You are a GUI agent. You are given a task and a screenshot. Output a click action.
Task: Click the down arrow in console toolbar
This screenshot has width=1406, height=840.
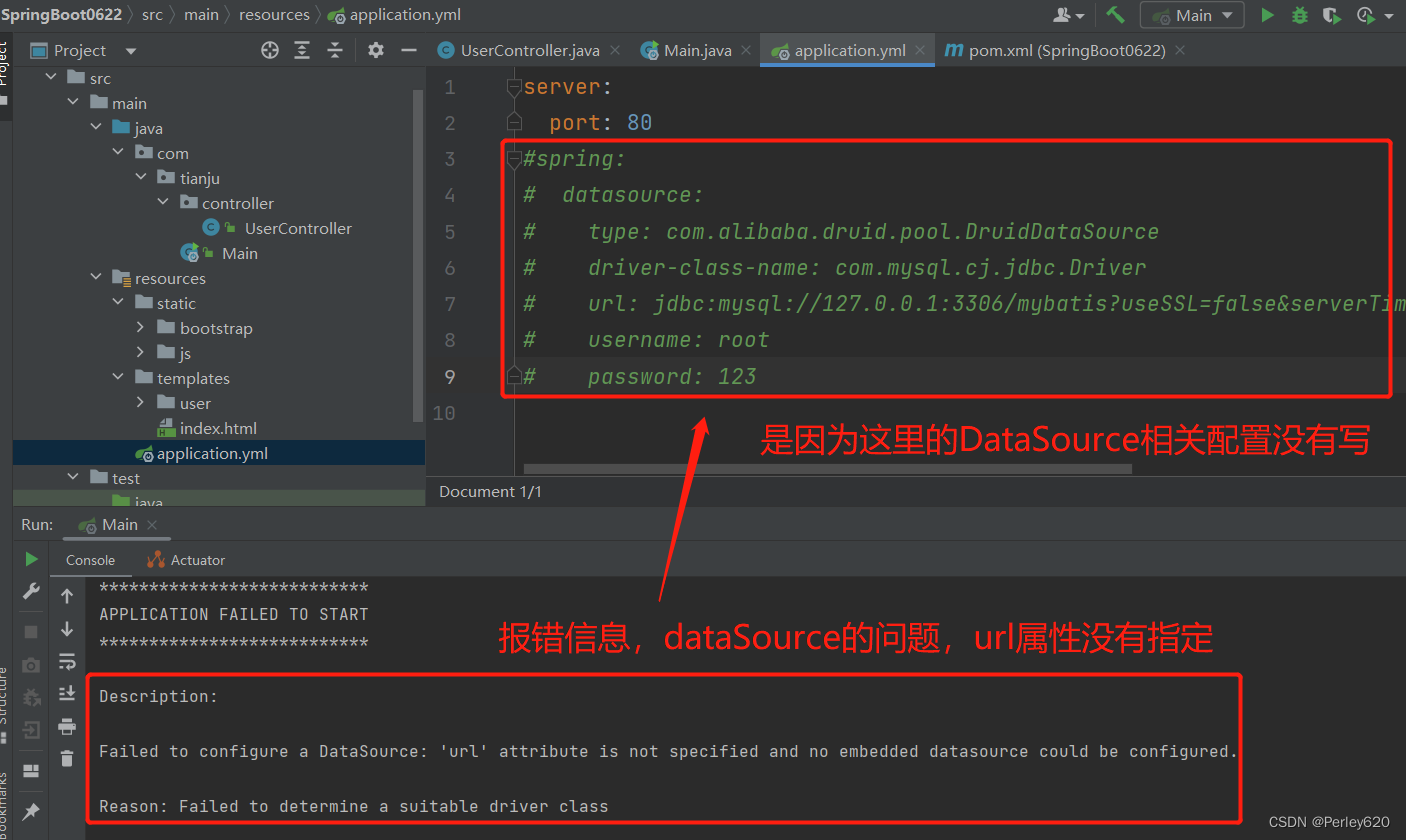click(x=67, y=629)
